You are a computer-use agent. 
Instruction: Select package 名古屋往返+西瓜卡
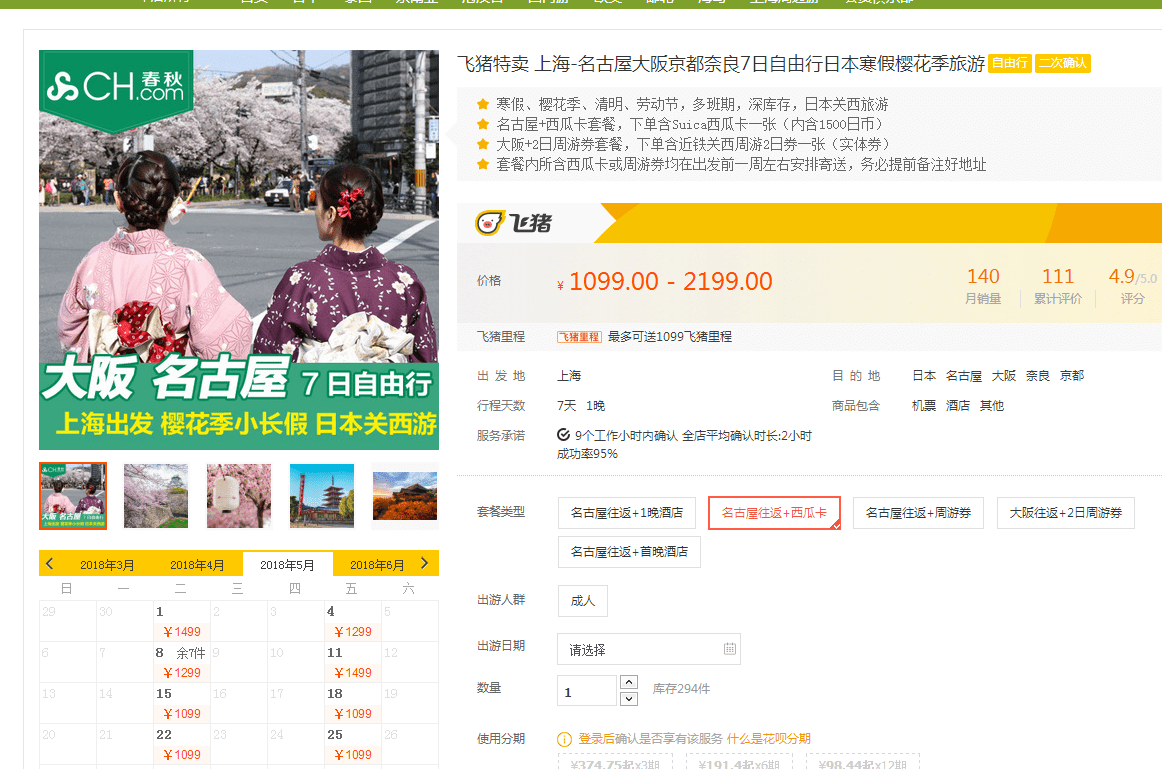coord(774,513)
